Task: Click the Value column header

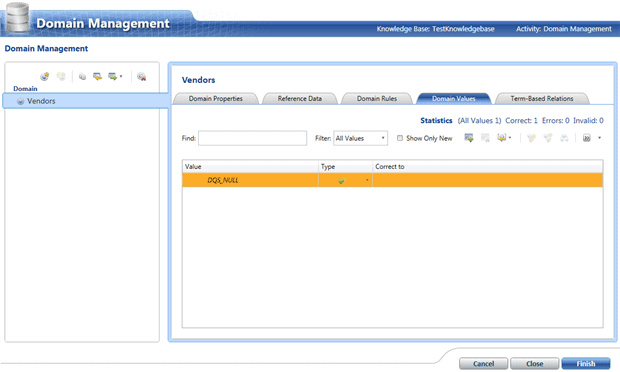Action: 250,166
